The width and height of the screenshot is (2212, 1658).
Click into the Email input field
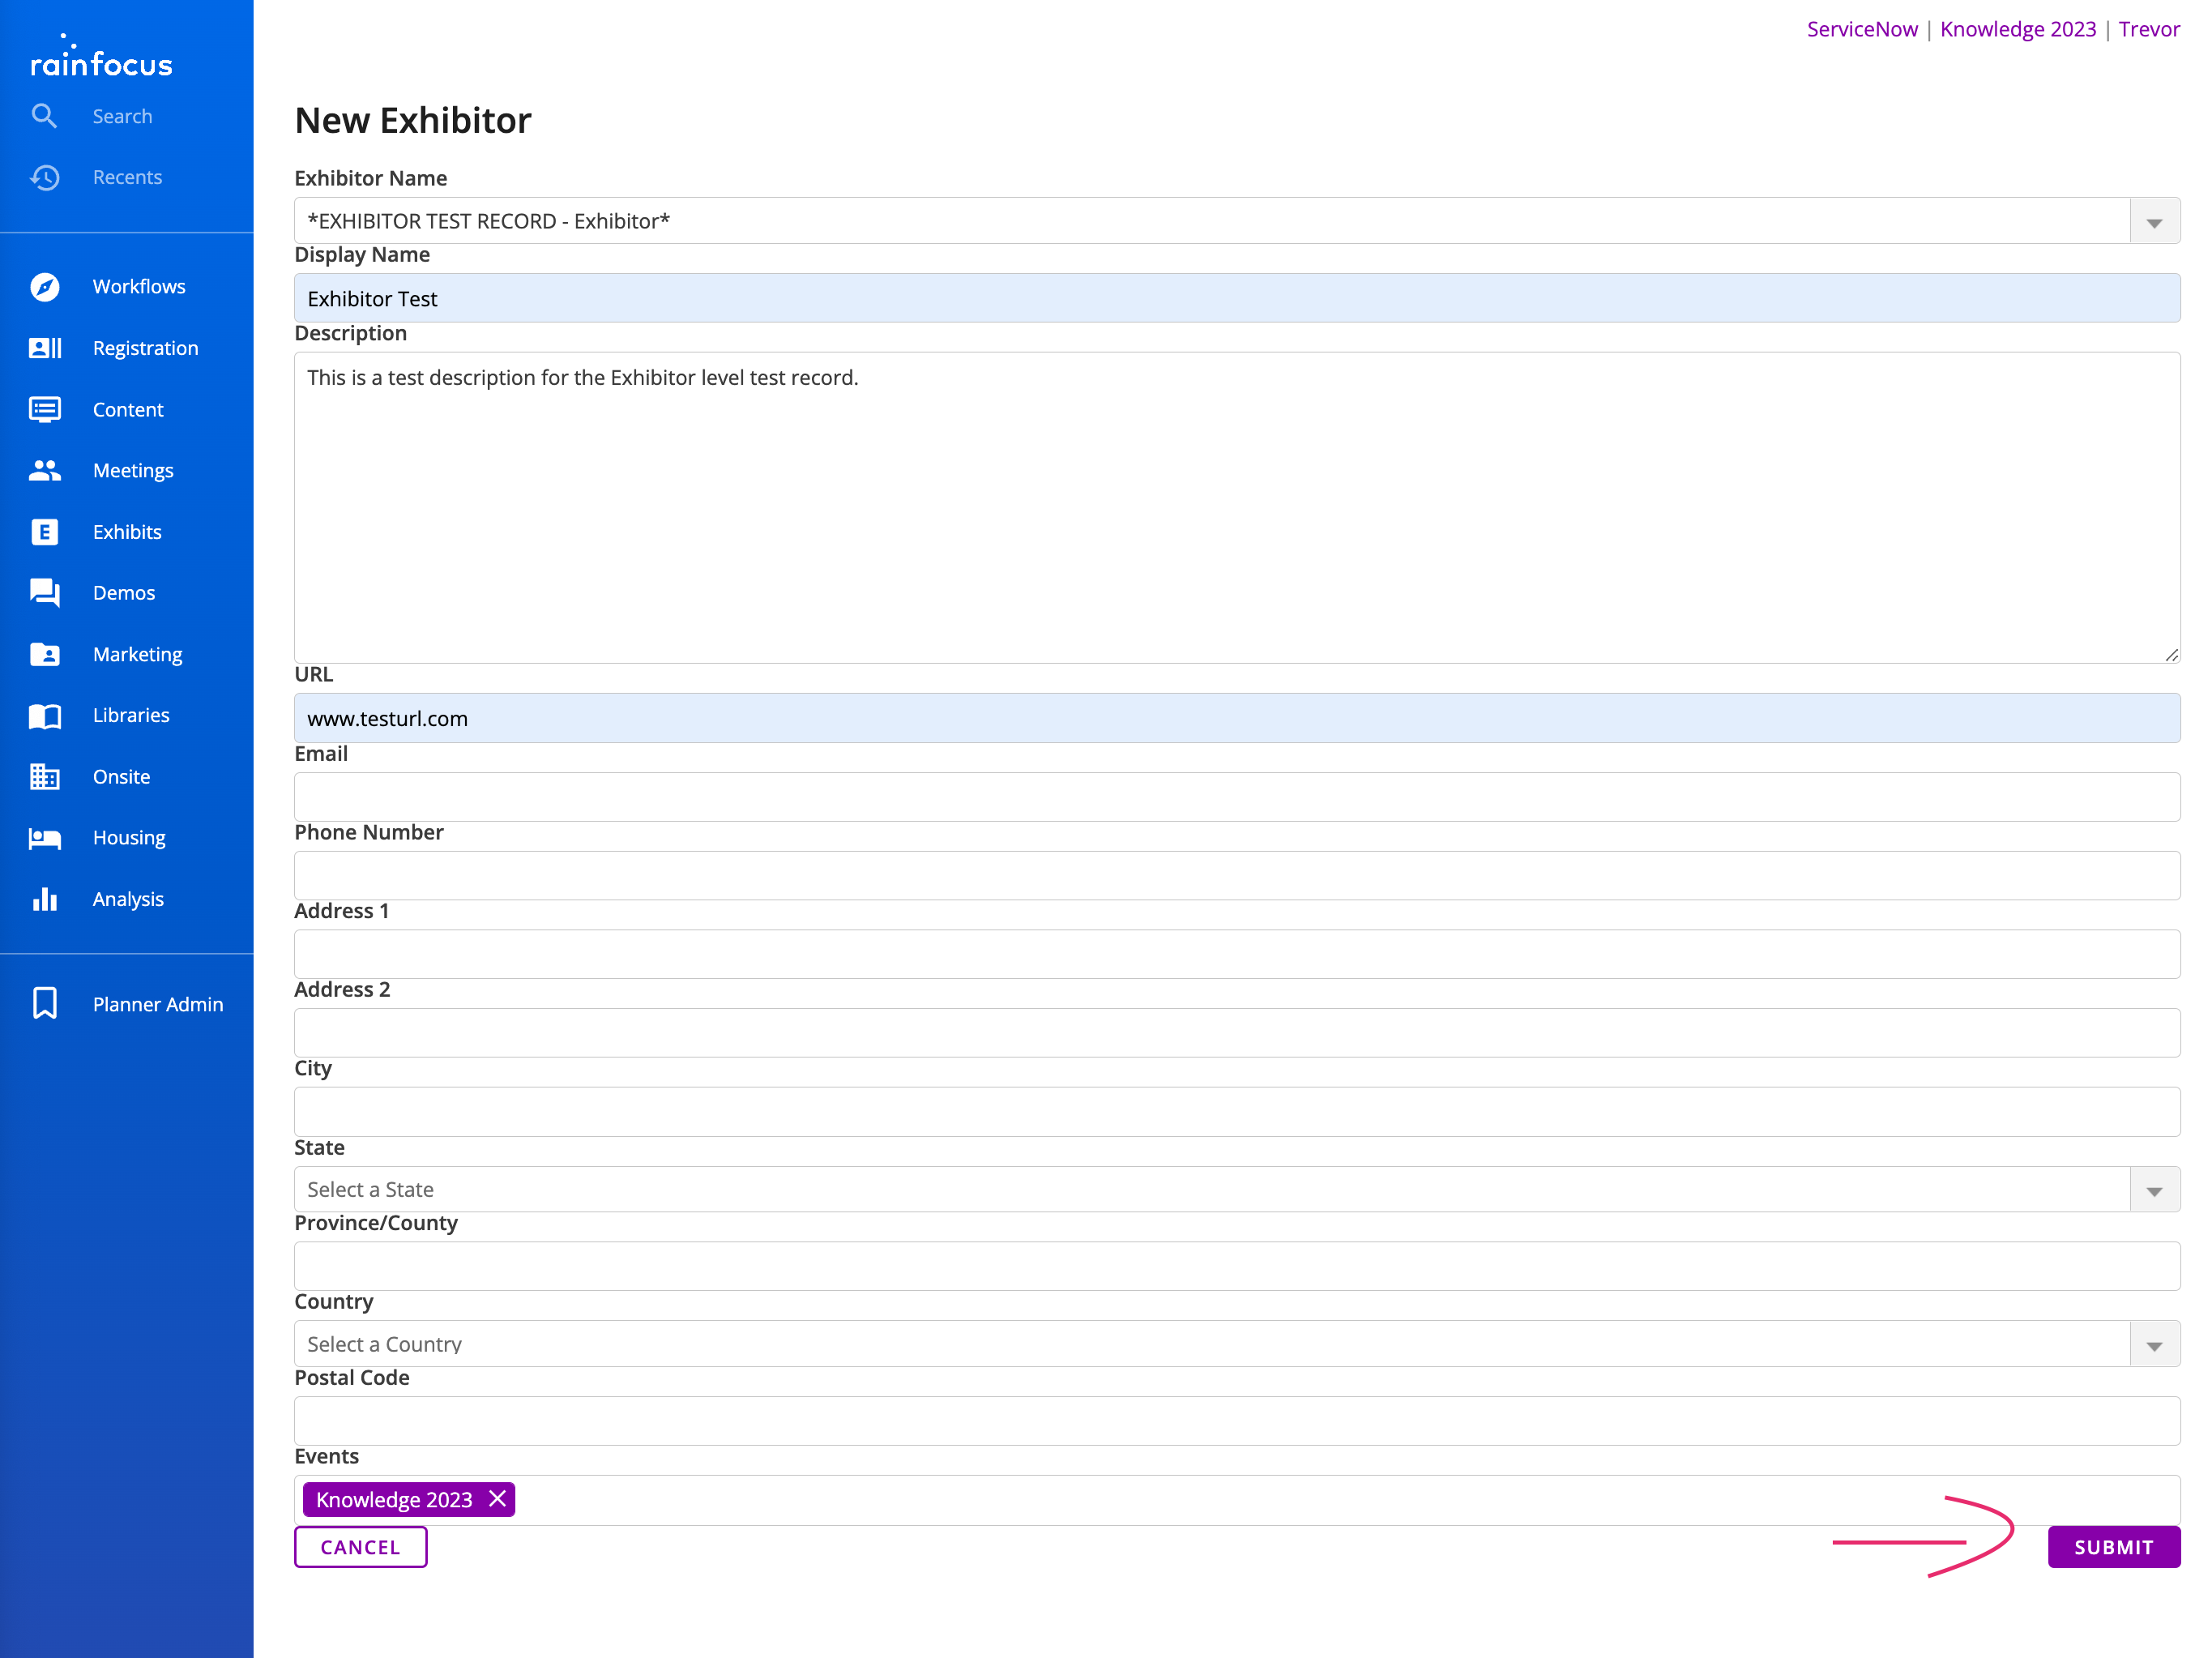pos(1236,797)
